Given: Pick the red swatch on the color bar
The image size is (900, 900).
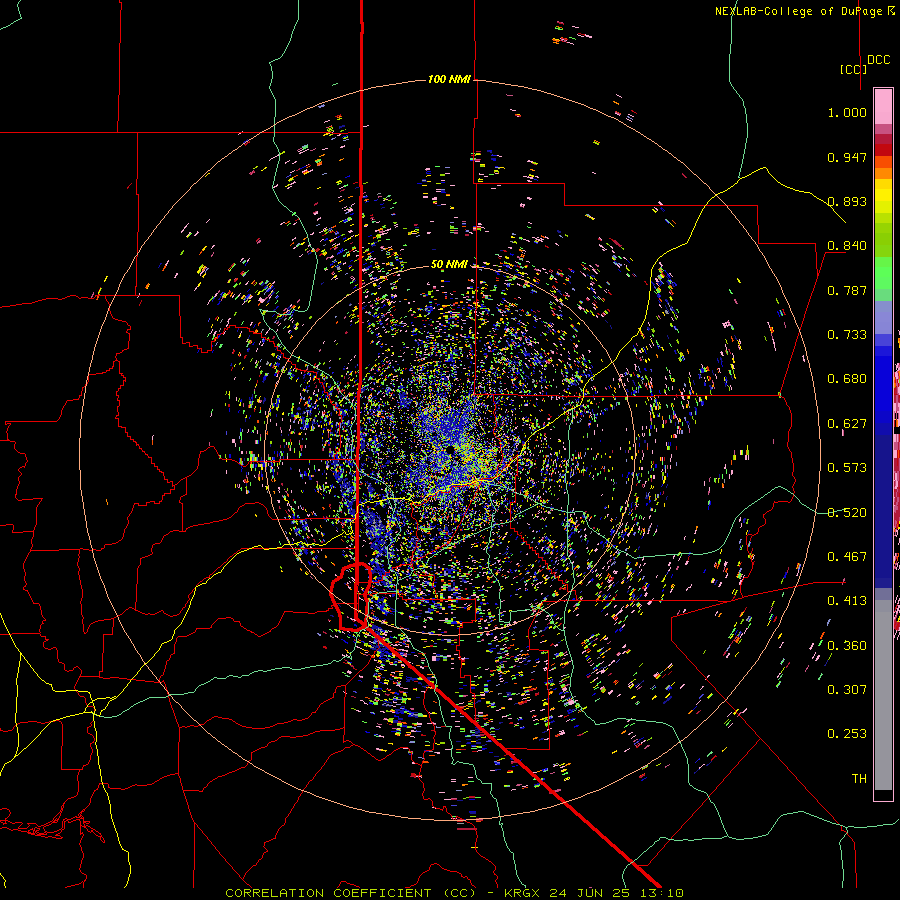Looking at the screenshot, I should [883, 150].
